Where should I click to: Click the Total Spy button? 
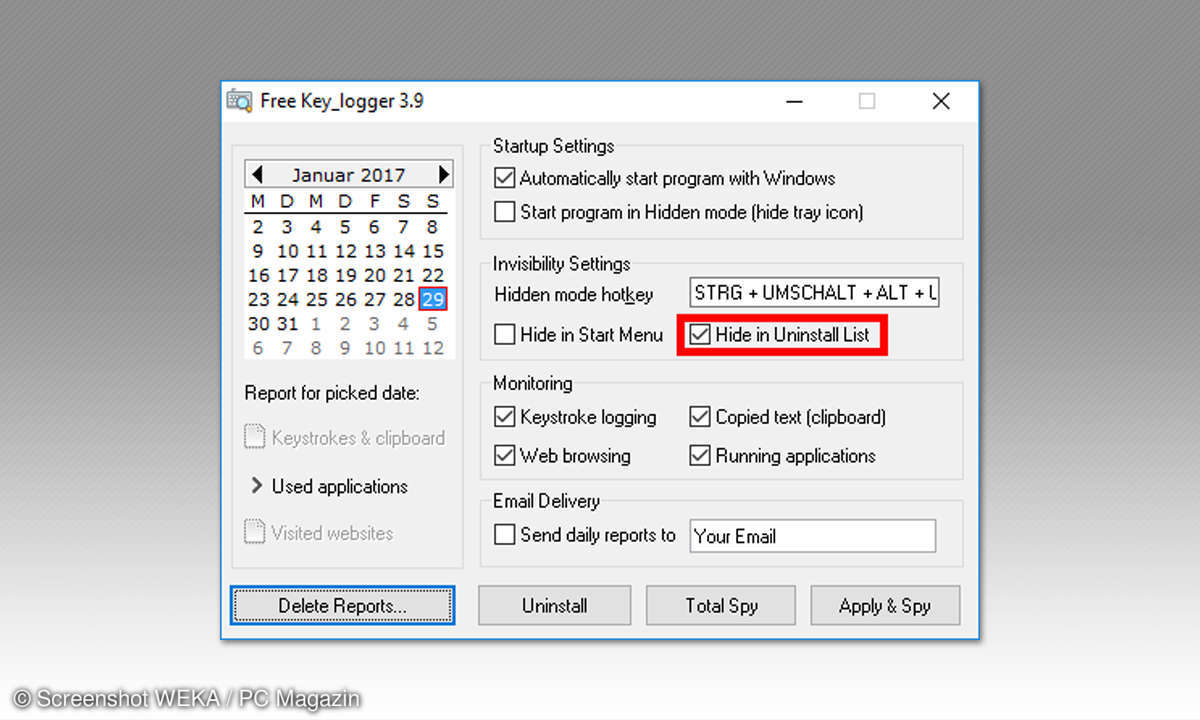pyautogui.click(x=721, y=605)
